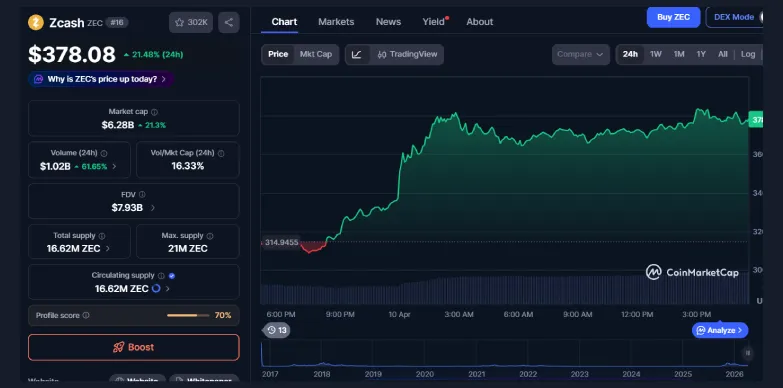
Task: Click the circulating supply progress ring icon
Action: pyautogui.click(x=156, y=288)
